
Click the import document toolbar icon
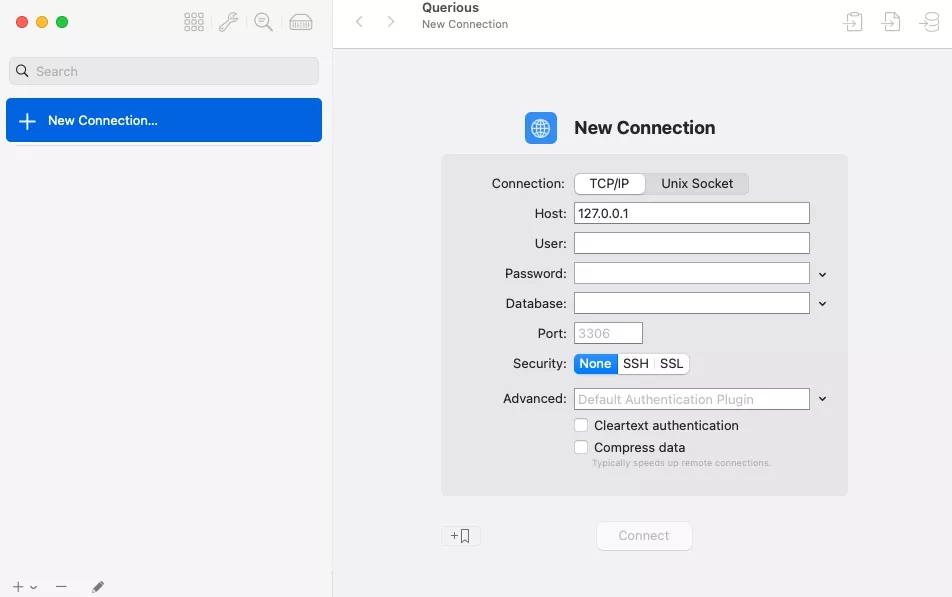[853, 22]
